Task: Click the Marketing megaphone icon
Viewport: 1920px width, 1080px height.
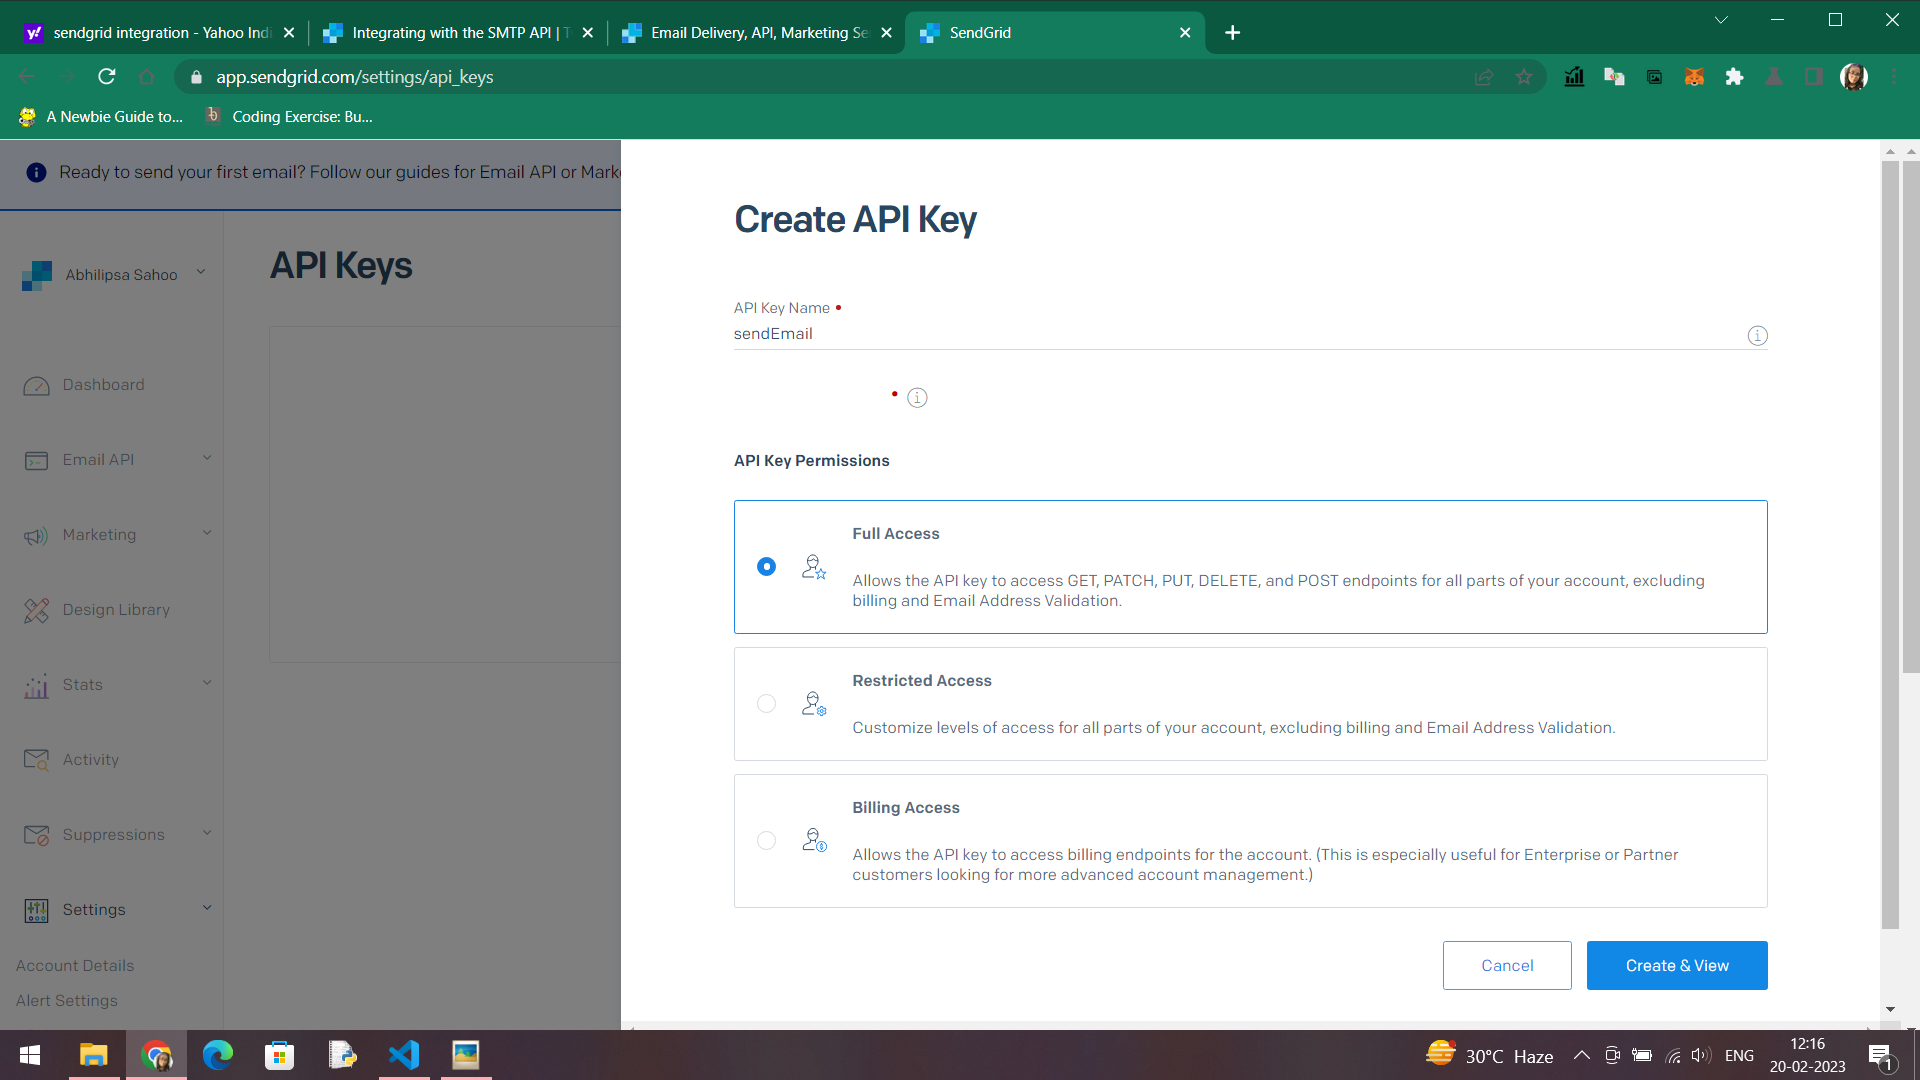Action: click(36, 536)
